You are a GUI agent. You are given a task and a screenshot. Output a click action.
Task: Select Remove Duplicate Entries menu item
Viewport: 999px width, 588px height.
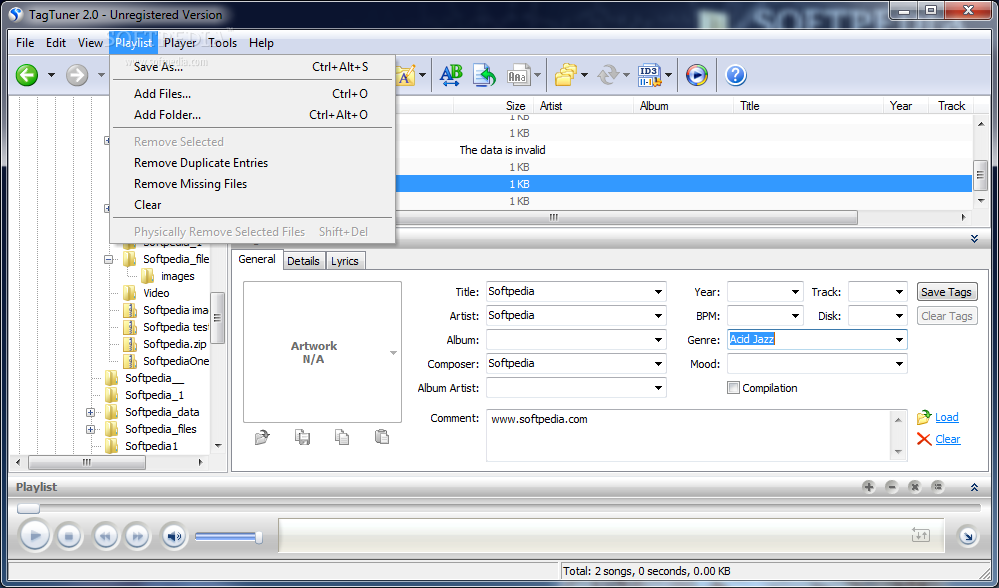coord(252,162)
